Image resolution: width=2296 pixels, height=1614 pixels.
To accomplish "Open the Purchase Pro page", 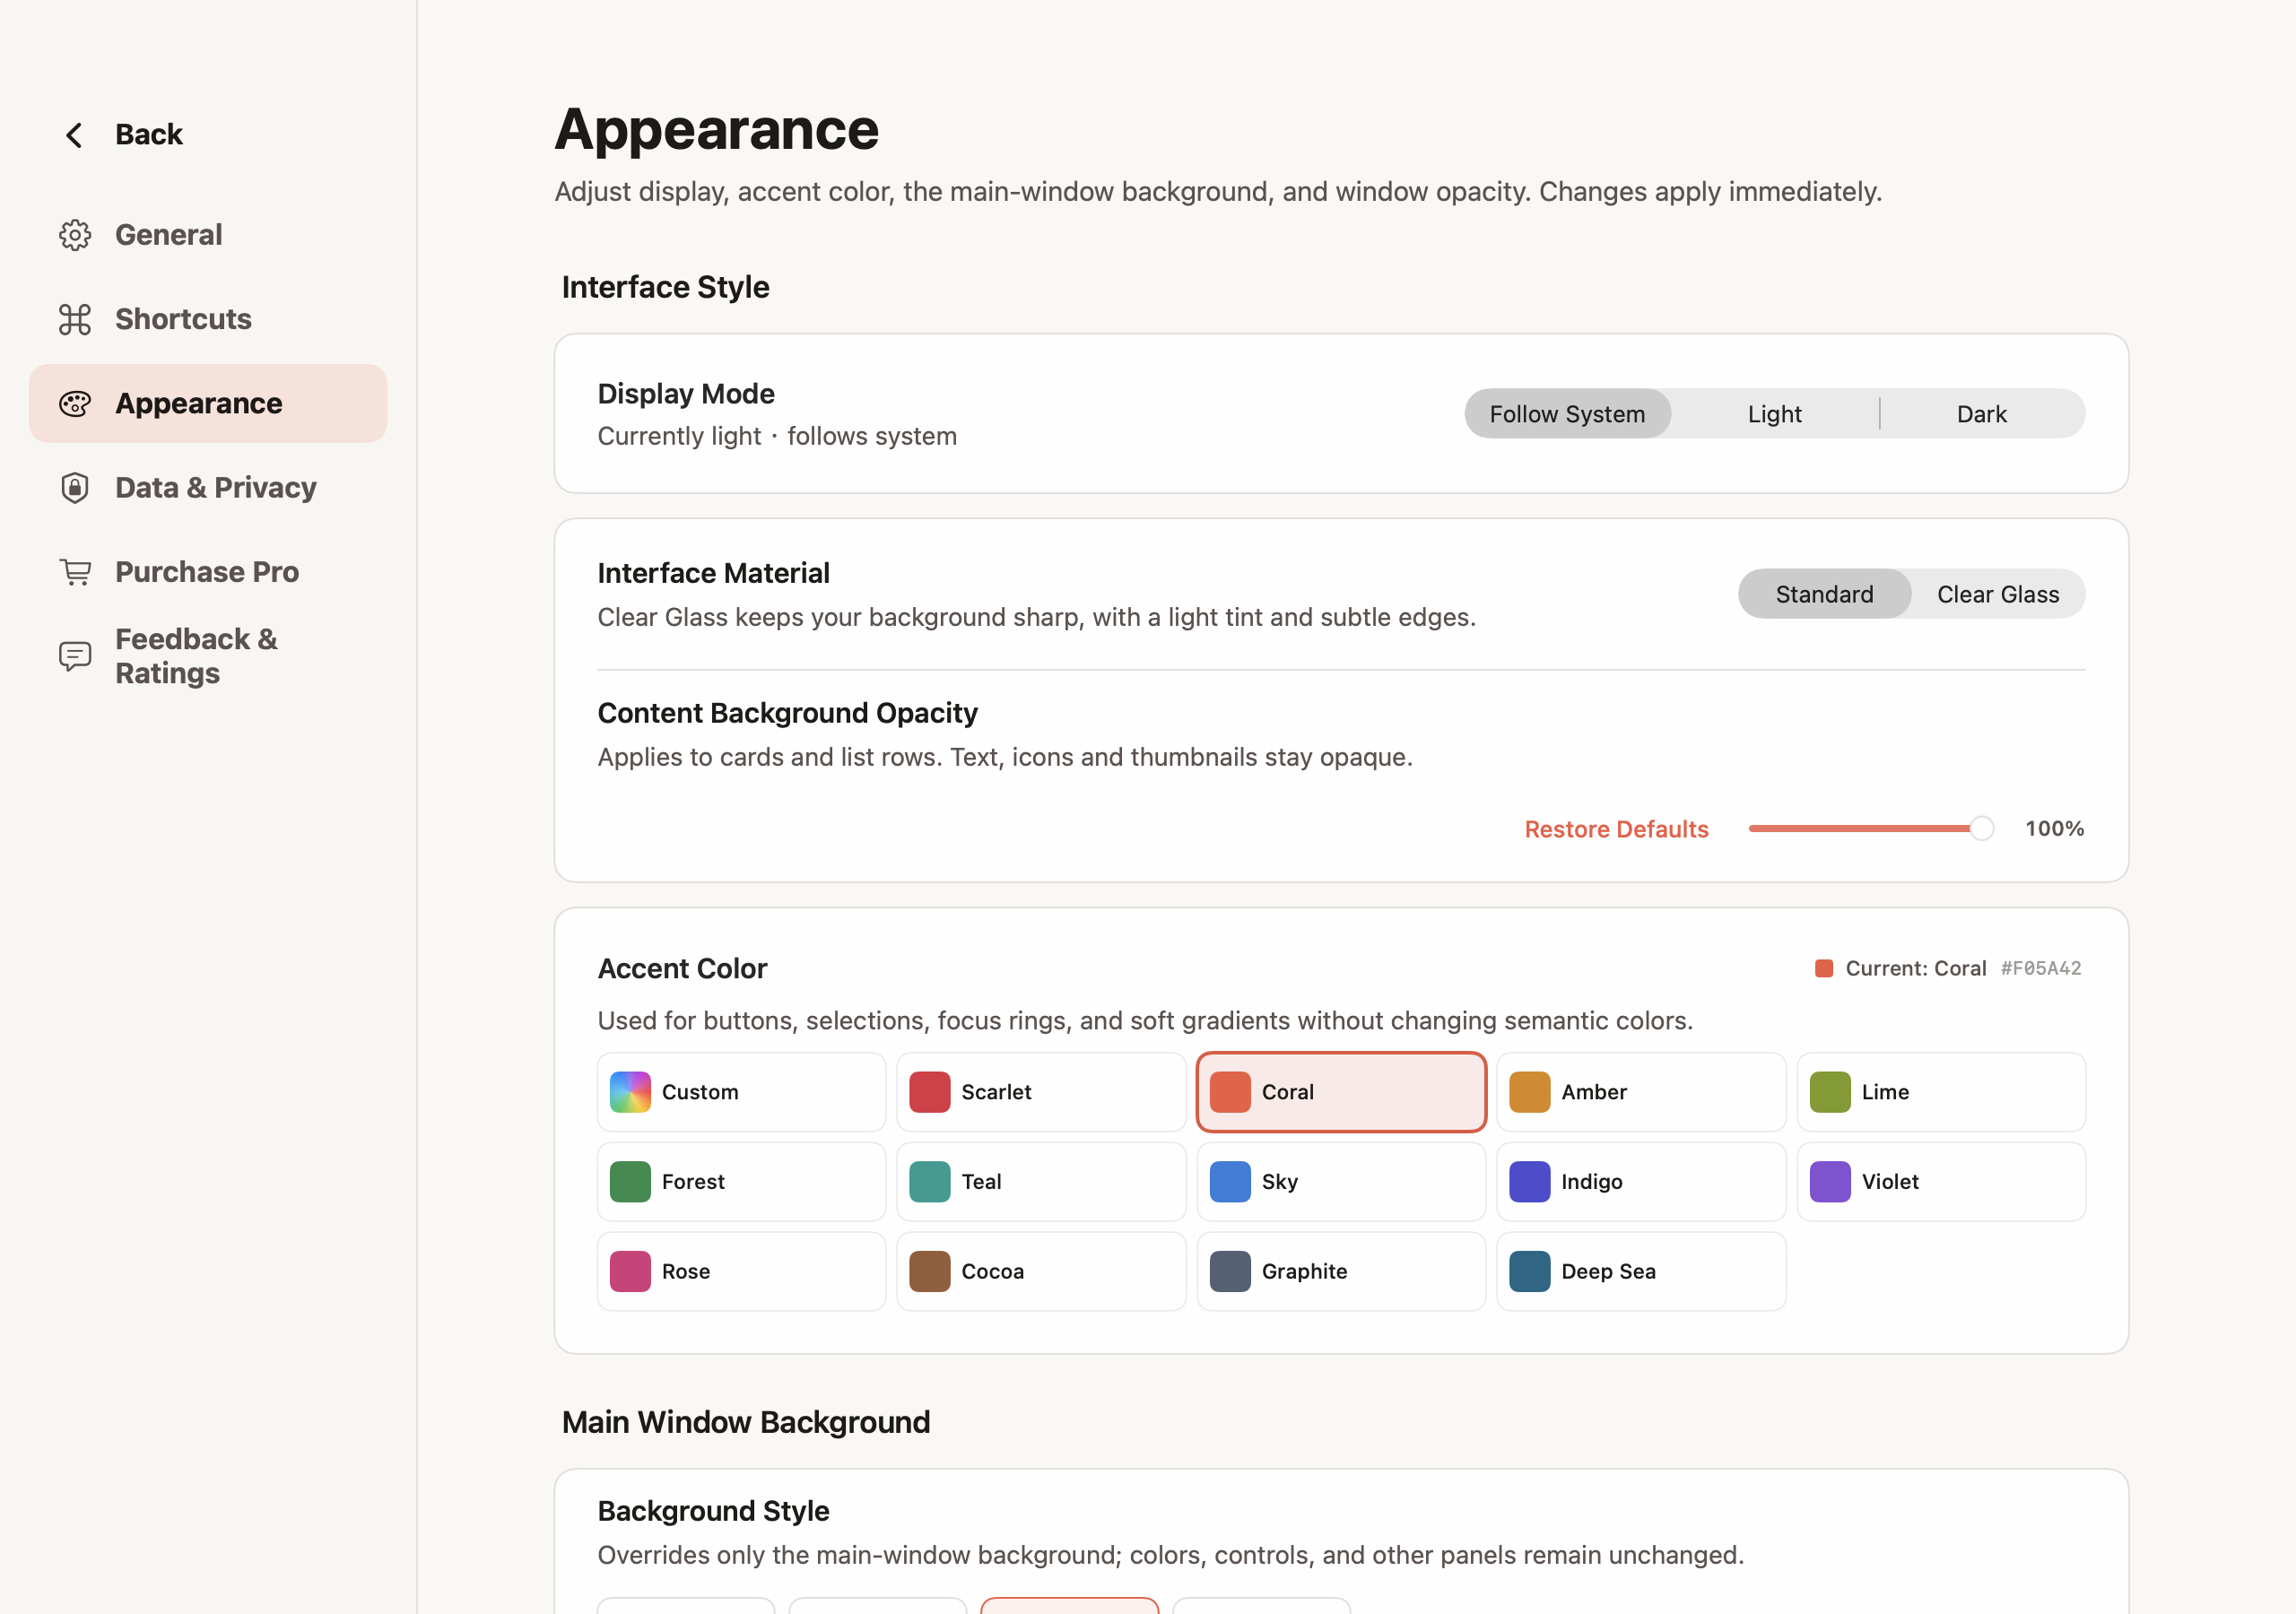I will (208, 572).
